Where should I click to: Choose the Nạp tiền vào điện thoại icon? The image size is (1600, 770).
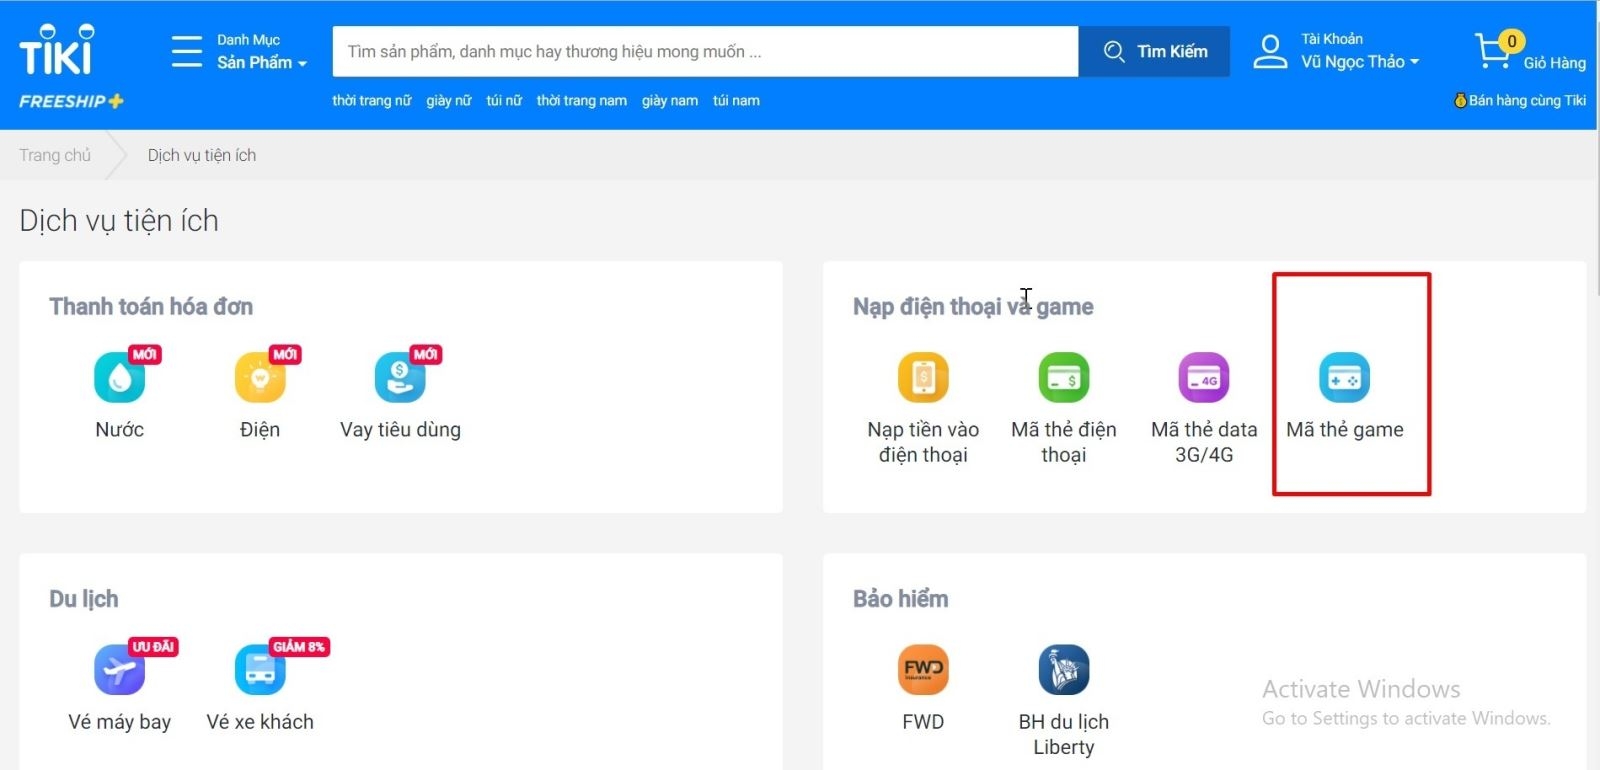click(x=923, y=377)
